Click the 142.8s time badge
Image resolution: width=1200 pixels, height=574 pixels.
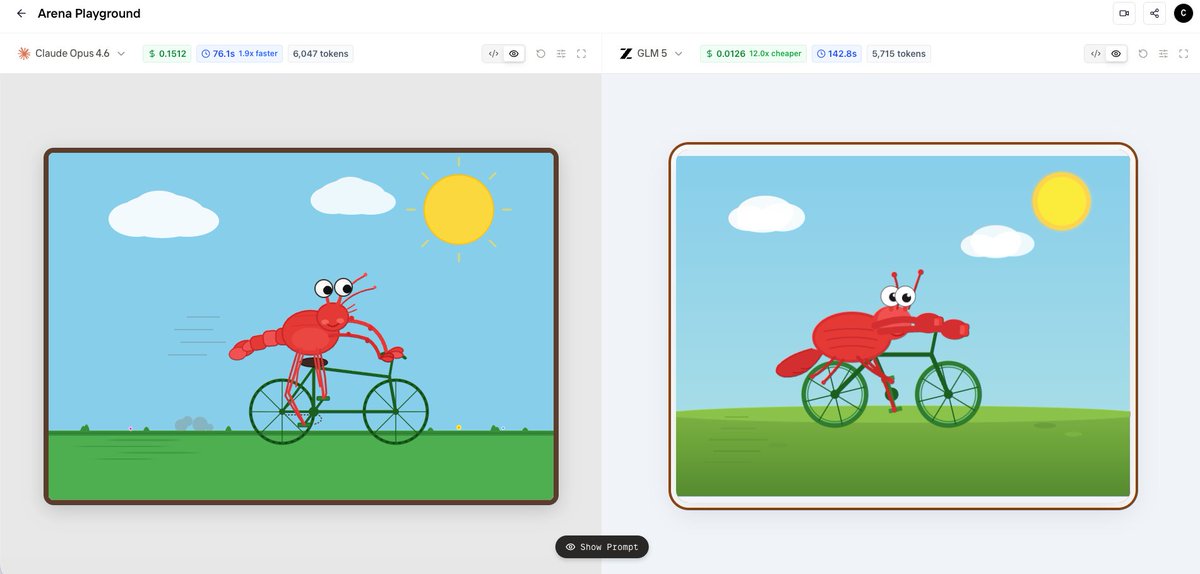pyautogui.click(x=837, y=54)
